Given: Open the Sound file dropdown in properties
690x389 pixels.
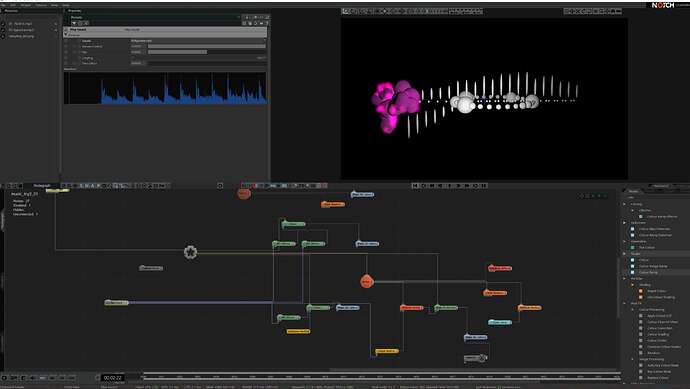Looking at the screenshot, I should coord(198,40).
